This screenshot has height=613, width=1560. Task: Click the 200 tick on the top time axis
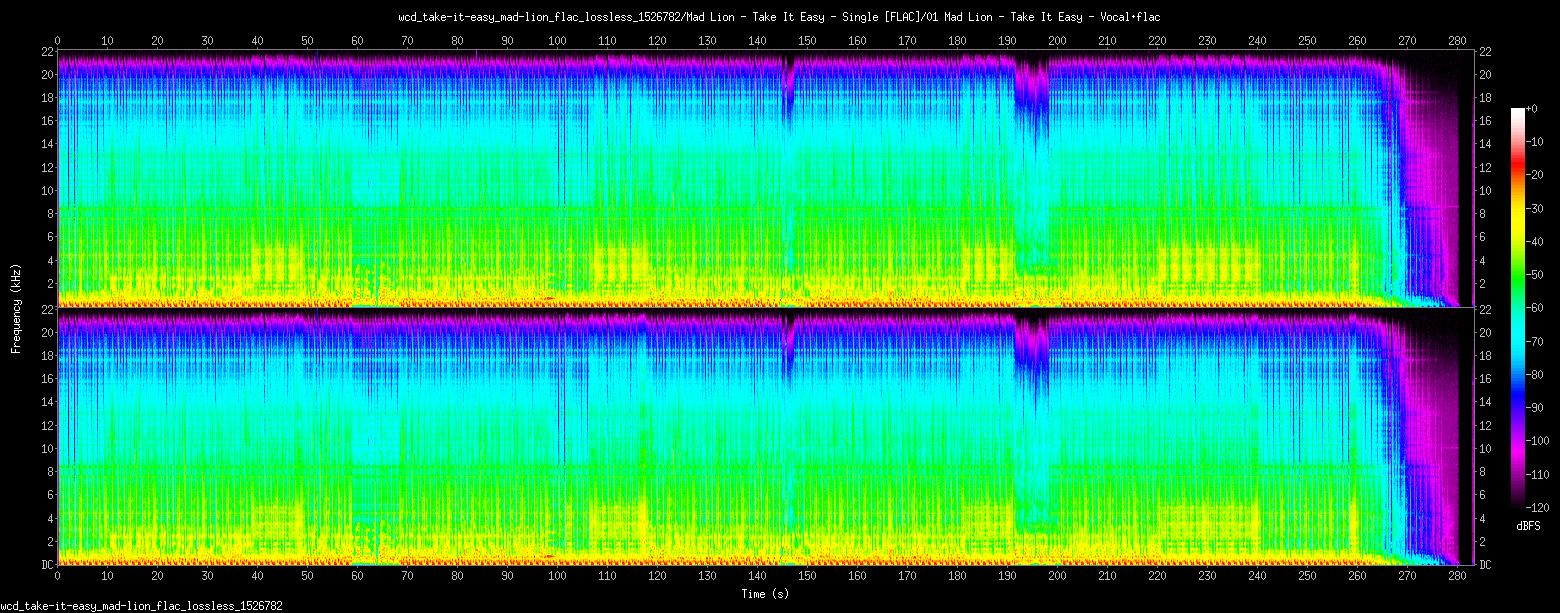pos(1057,41)
